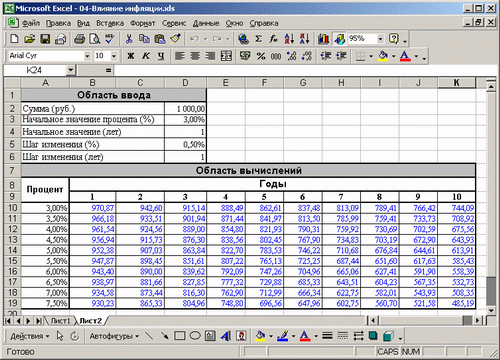Image resolution: width=500 pixels, height=360 pixels.
Task: Open the Действия dropdown
Action: pos(30,336)
